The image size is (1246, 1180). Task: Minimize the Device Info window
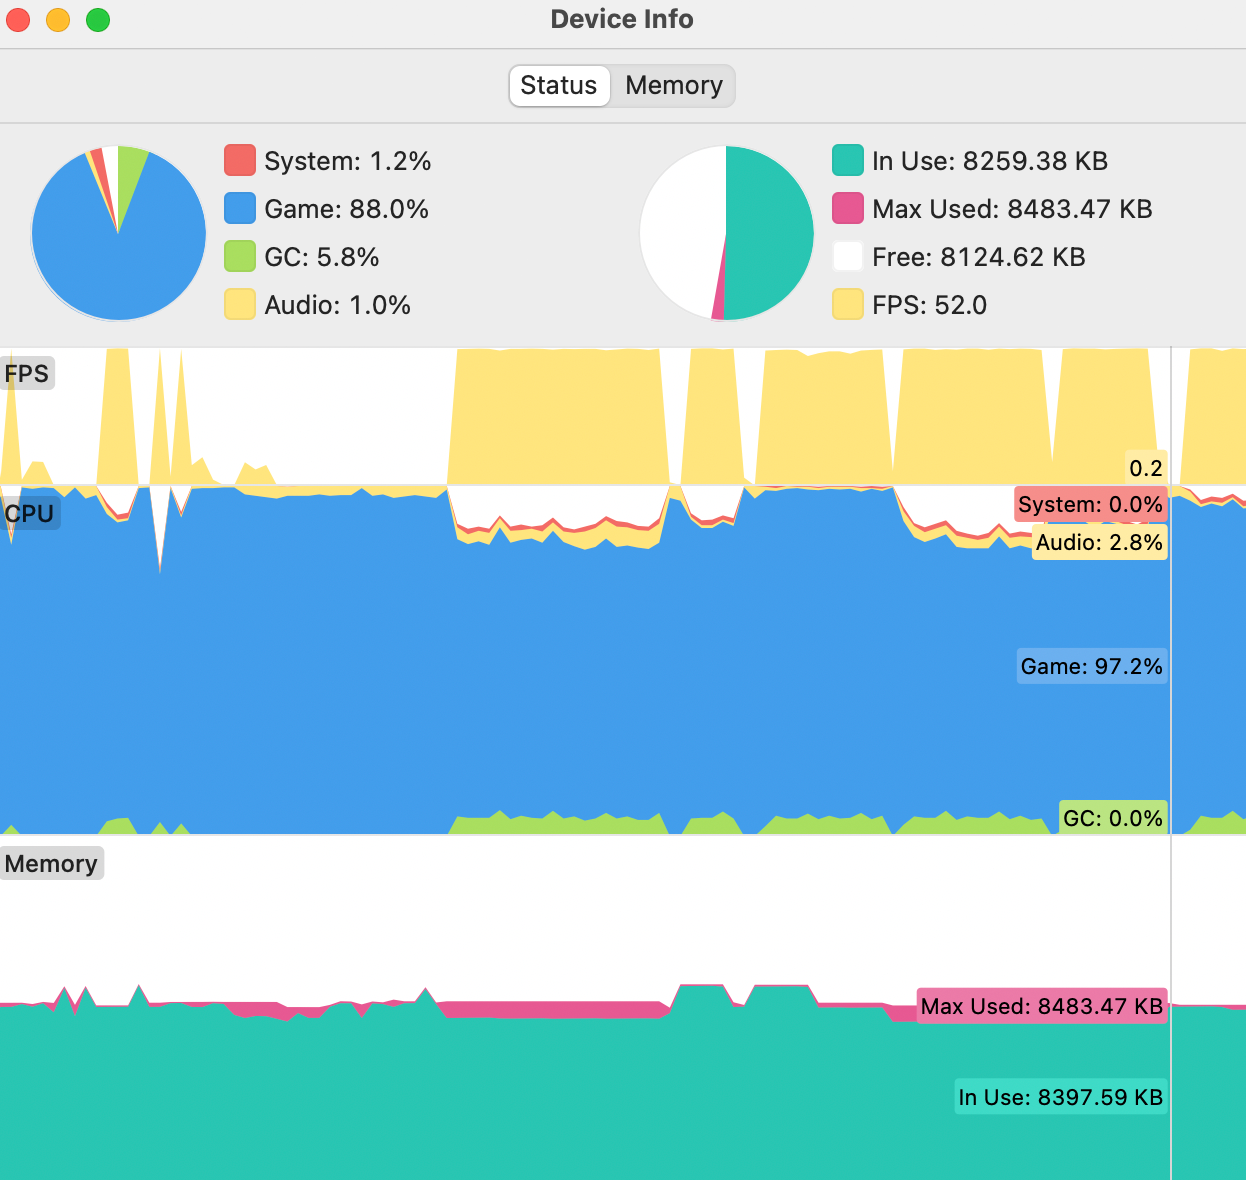(58, 20)
